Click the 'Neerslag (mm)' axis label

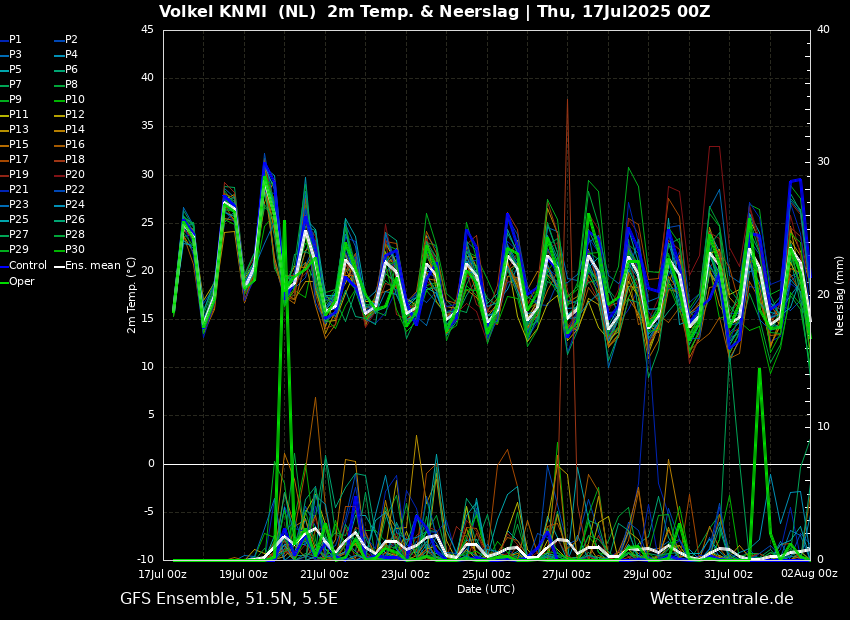(839, 295)
